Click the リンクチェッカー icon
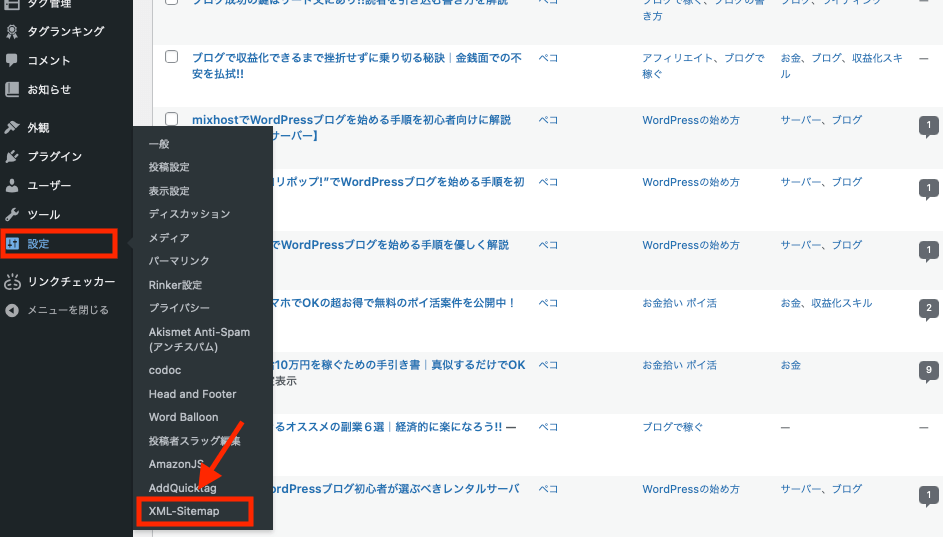The width and height of the screenshot is (943, 537). pyautogui.click(x=13, y=281)
